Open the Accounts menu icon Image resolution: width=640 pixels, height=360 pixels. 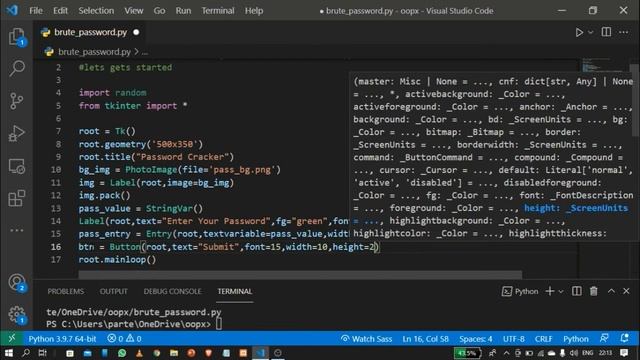(17, 282)
